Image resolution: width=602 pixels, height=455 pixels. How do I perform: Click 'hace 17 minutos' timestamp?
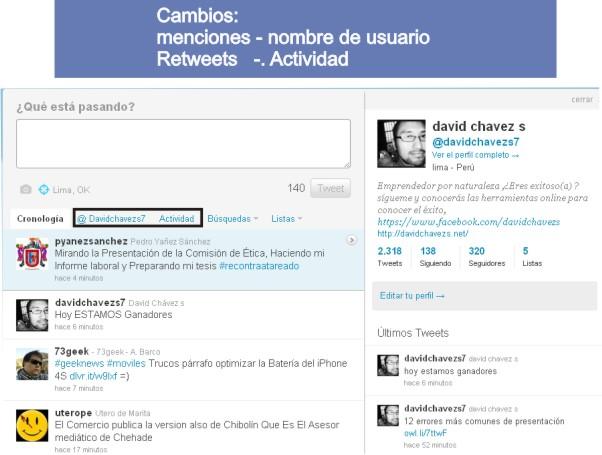(81, 449)
